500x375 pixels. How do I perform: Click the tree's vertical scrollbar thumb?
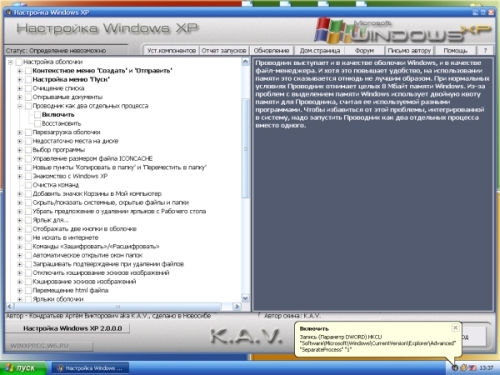pos(245,148)
